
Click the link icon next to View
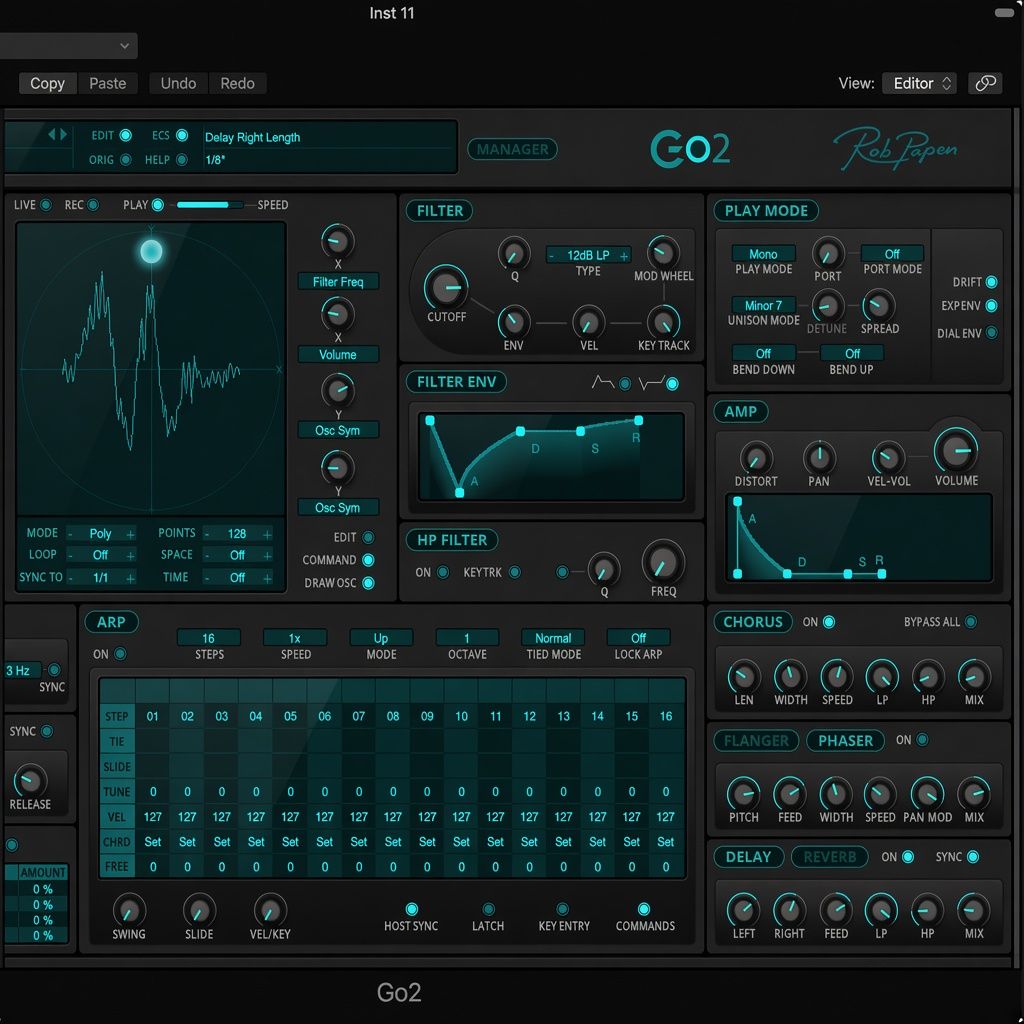point(984,83)
